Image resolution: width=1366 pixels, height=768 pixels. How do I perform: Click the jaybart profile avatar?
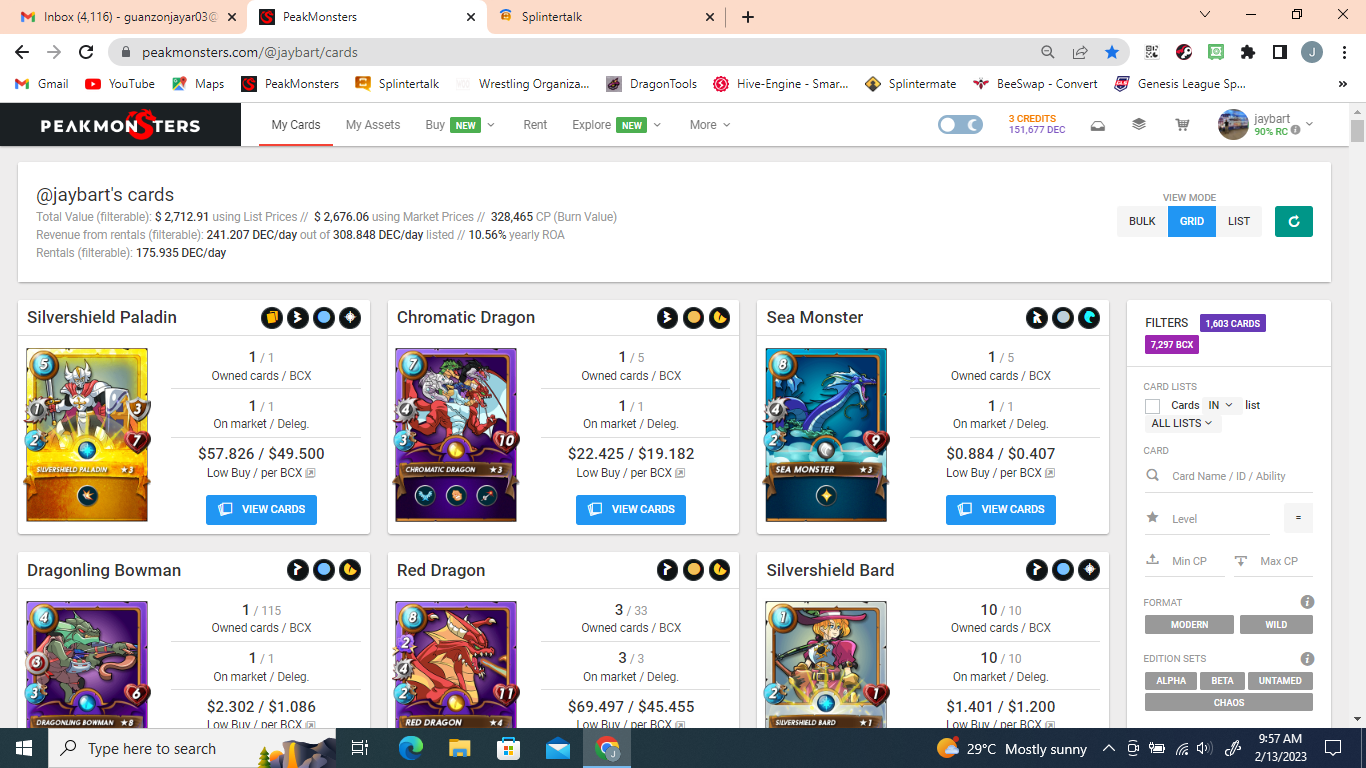coord(1233,125)
